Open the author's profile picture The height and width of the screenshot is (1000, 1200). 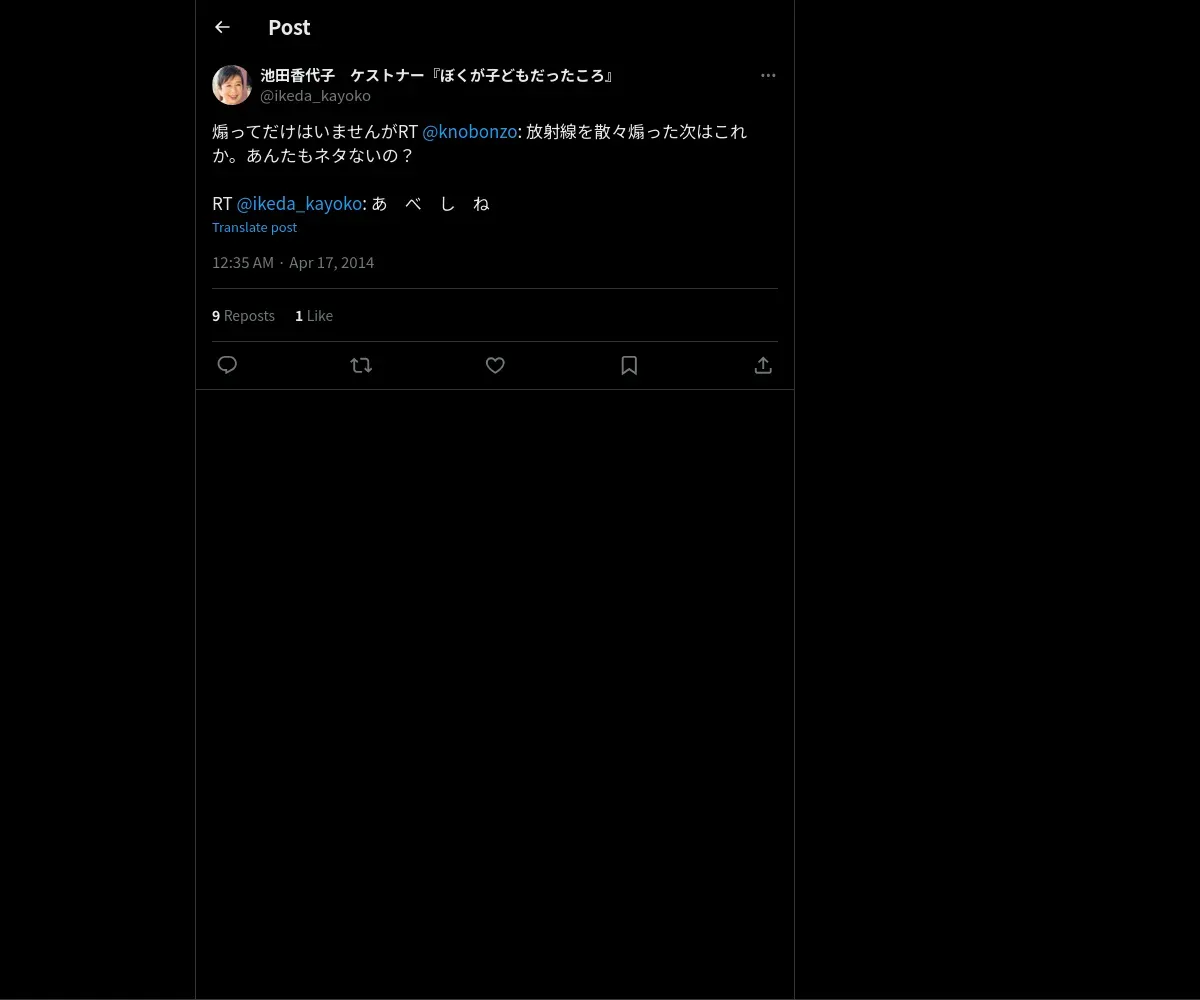[x=232, y=85]
